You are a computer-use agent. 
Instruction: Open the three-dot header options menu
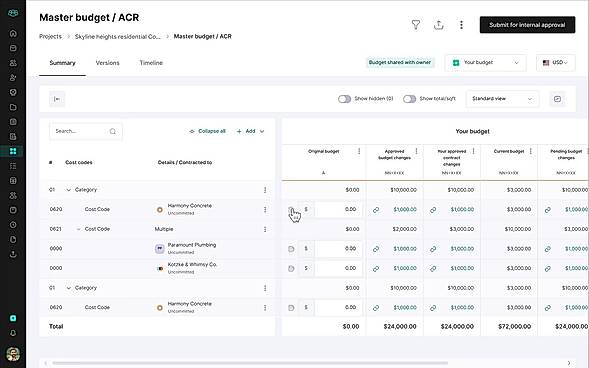(461, 25)
